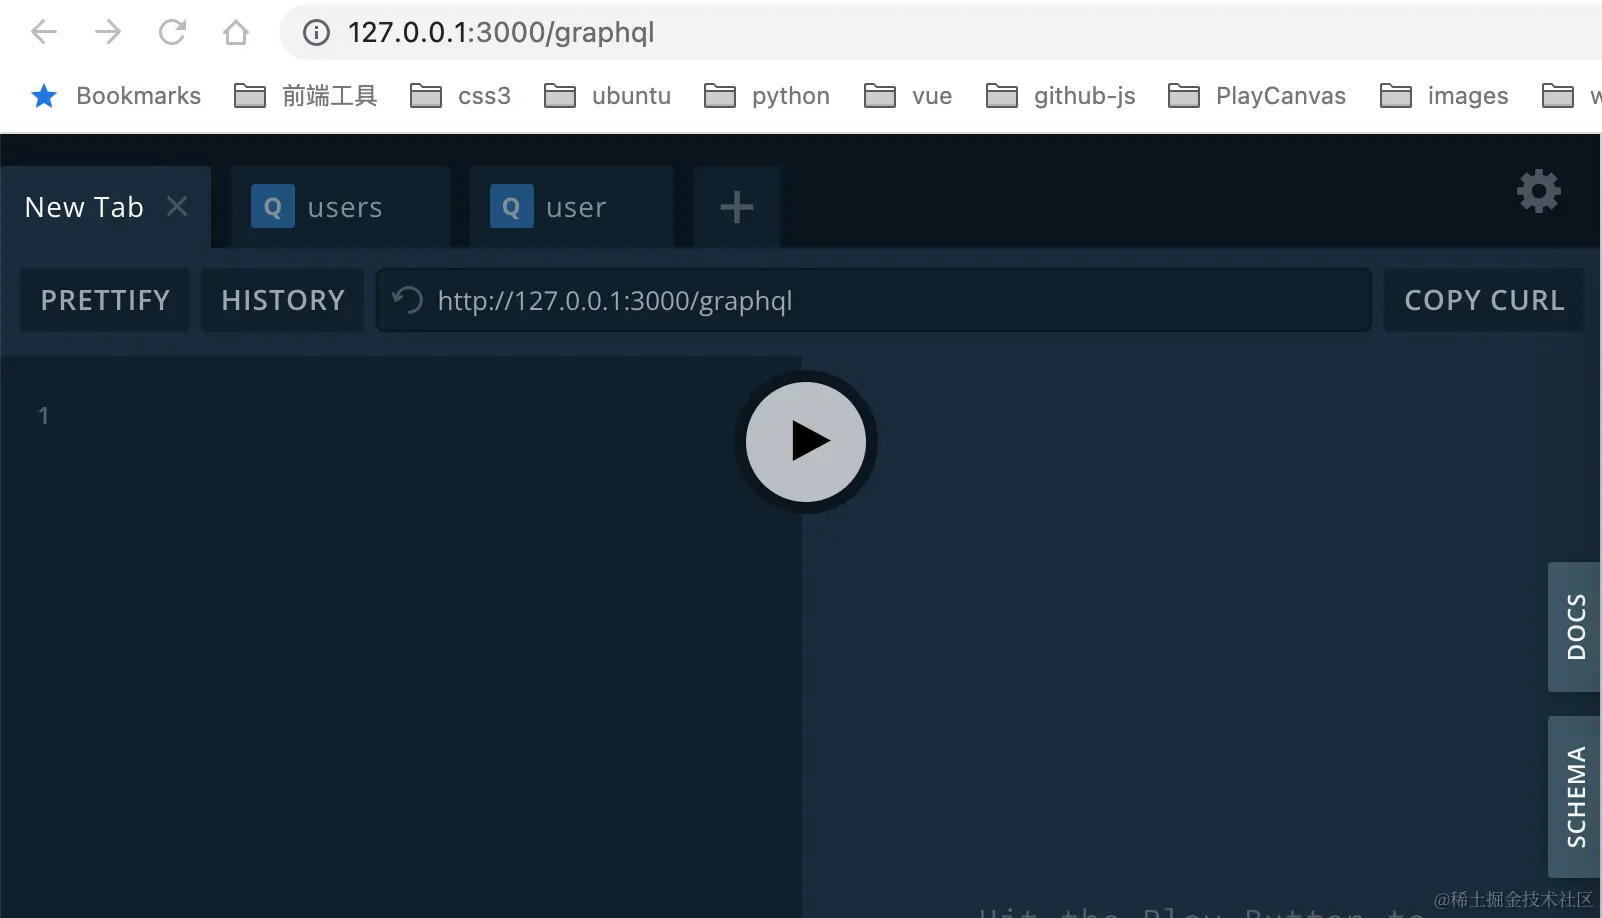
Task: Click the browser address bar URL
Action: (501, 32)
